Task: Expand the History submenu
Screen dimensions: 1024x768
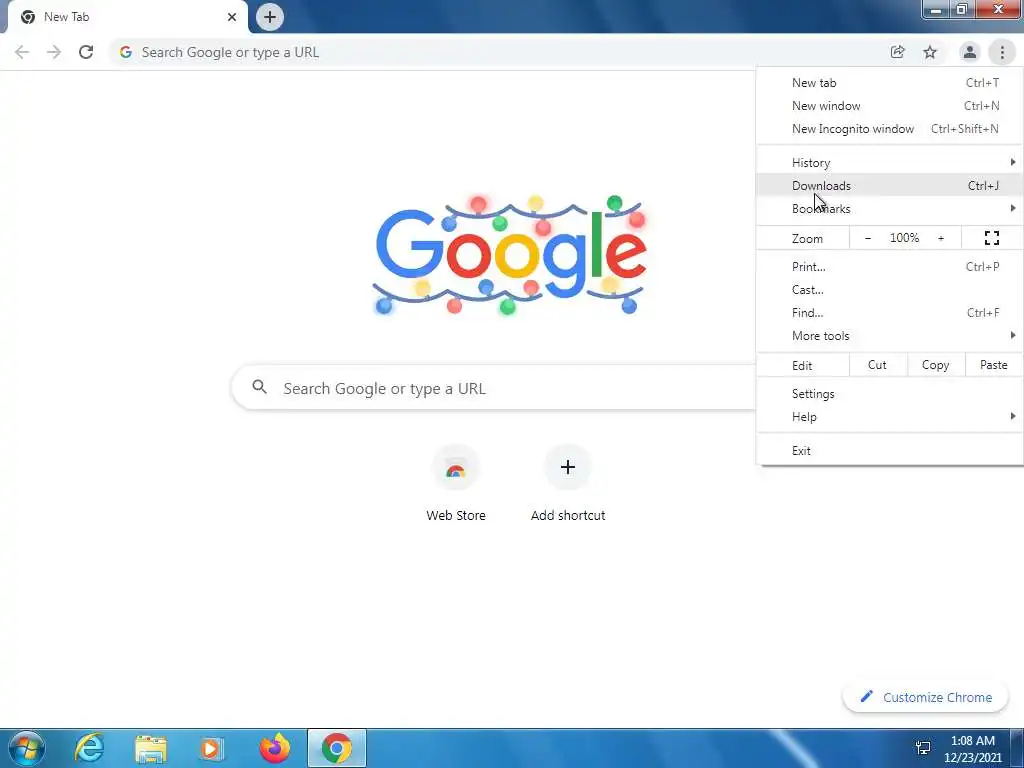Action: point(889,163)
